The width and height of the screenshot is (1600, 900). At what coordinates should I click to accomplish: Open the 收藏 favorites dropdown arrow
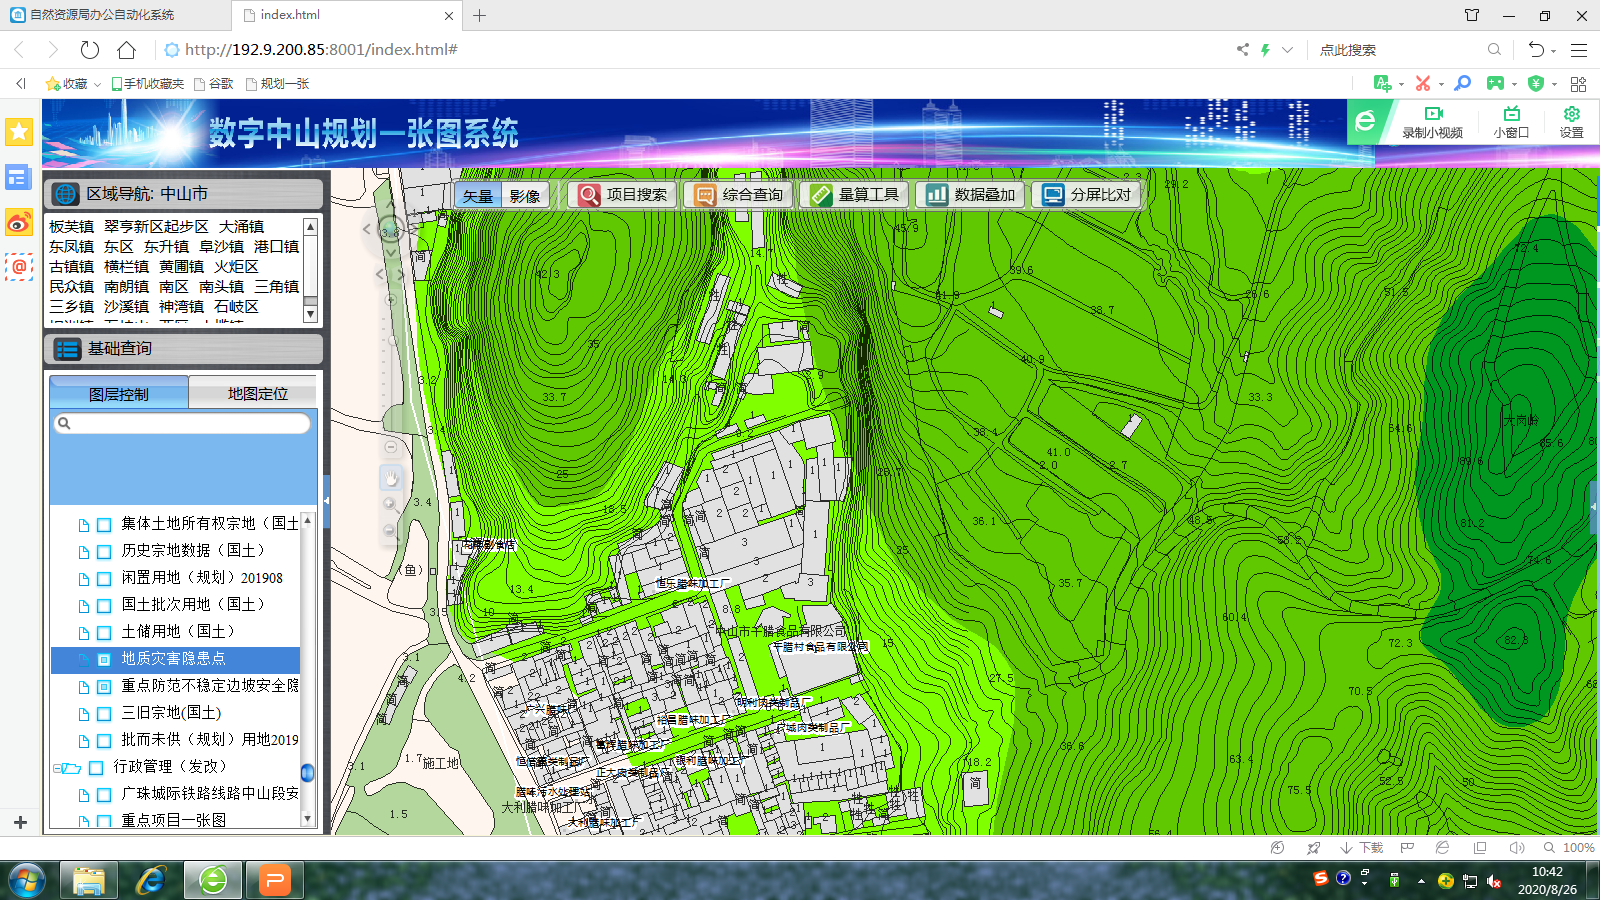[97, 84]
